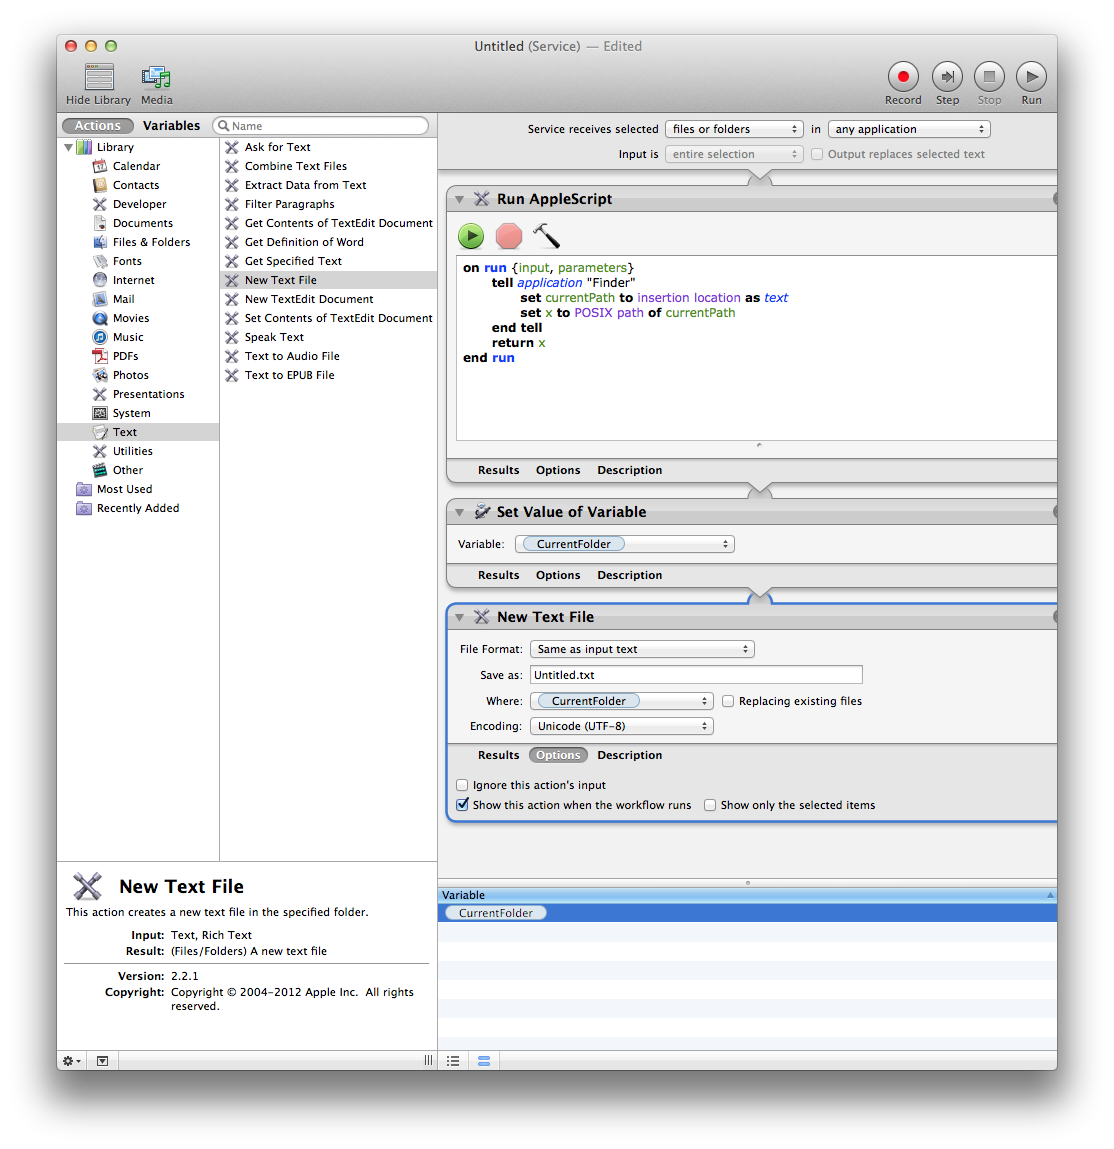Open the Media browser icon

click(156, 77)
